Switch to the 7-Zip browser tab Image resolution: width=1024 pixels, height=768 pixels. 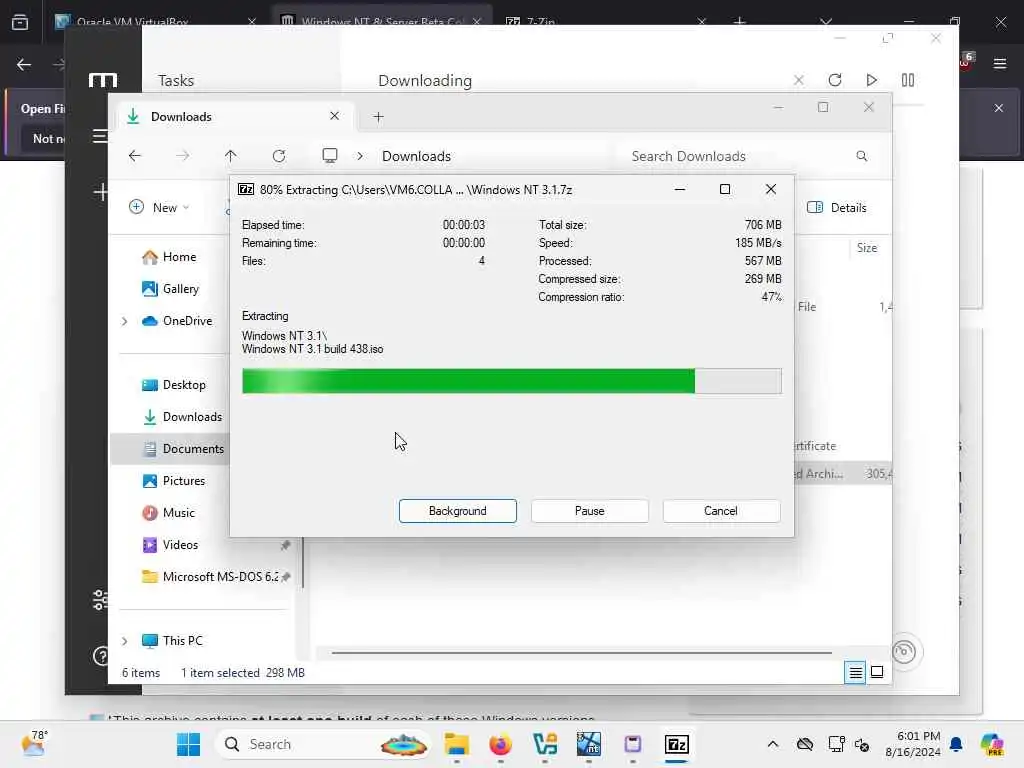click(x=604, y=22)
